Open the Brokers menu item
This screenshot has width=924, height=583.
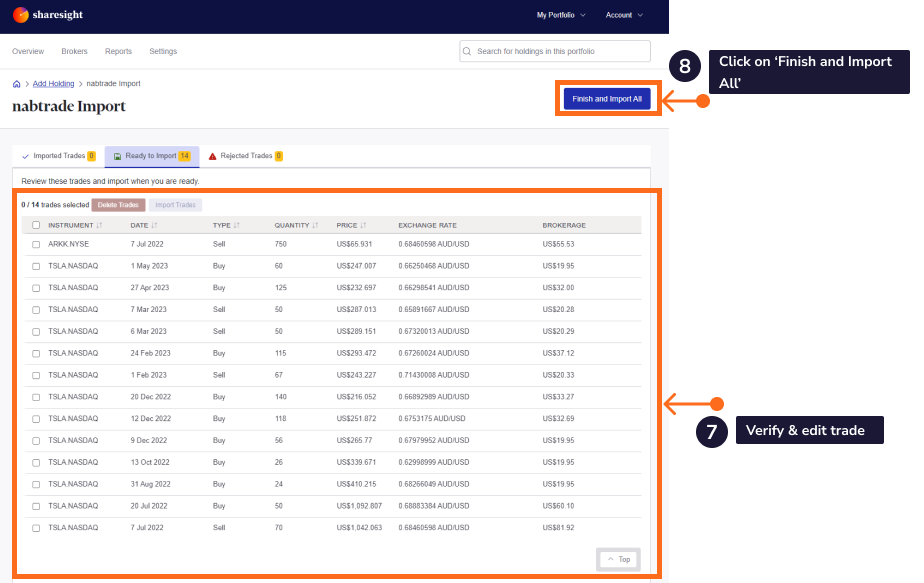(x=74, y=51)
